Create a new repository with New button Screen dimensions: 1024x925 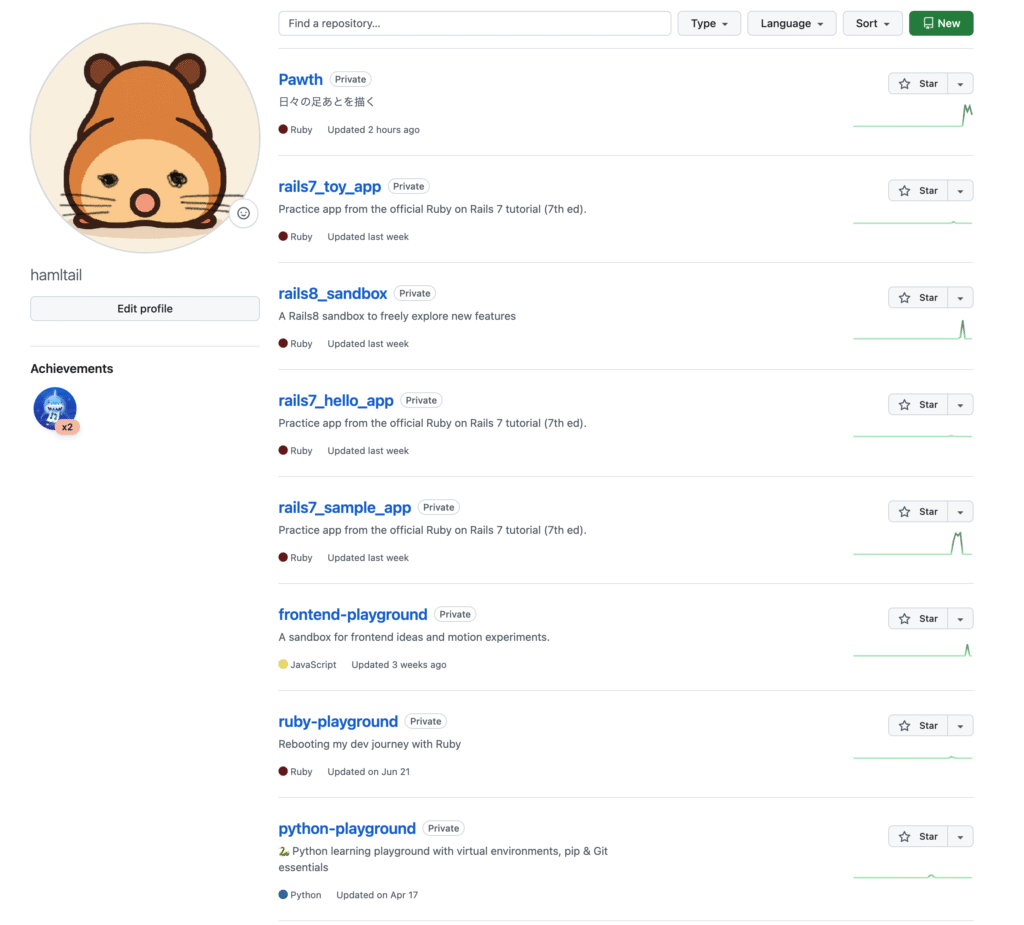941,24
